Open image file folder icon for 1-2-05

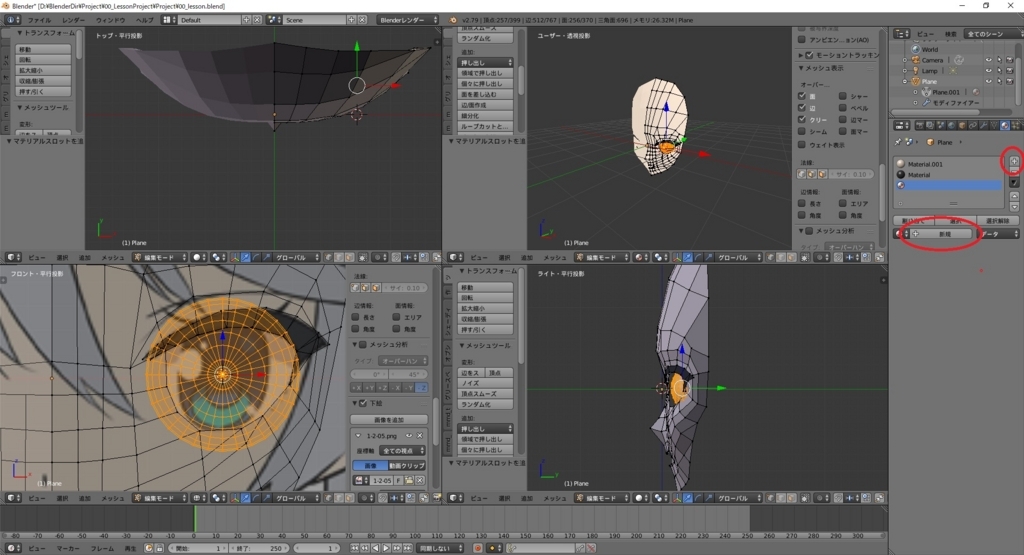[409, 480]
